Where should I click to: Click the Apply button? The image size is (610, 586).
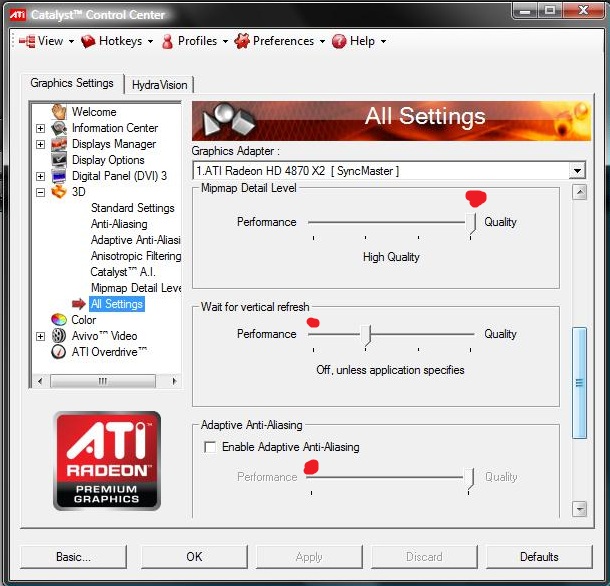(x=309, y=557)
